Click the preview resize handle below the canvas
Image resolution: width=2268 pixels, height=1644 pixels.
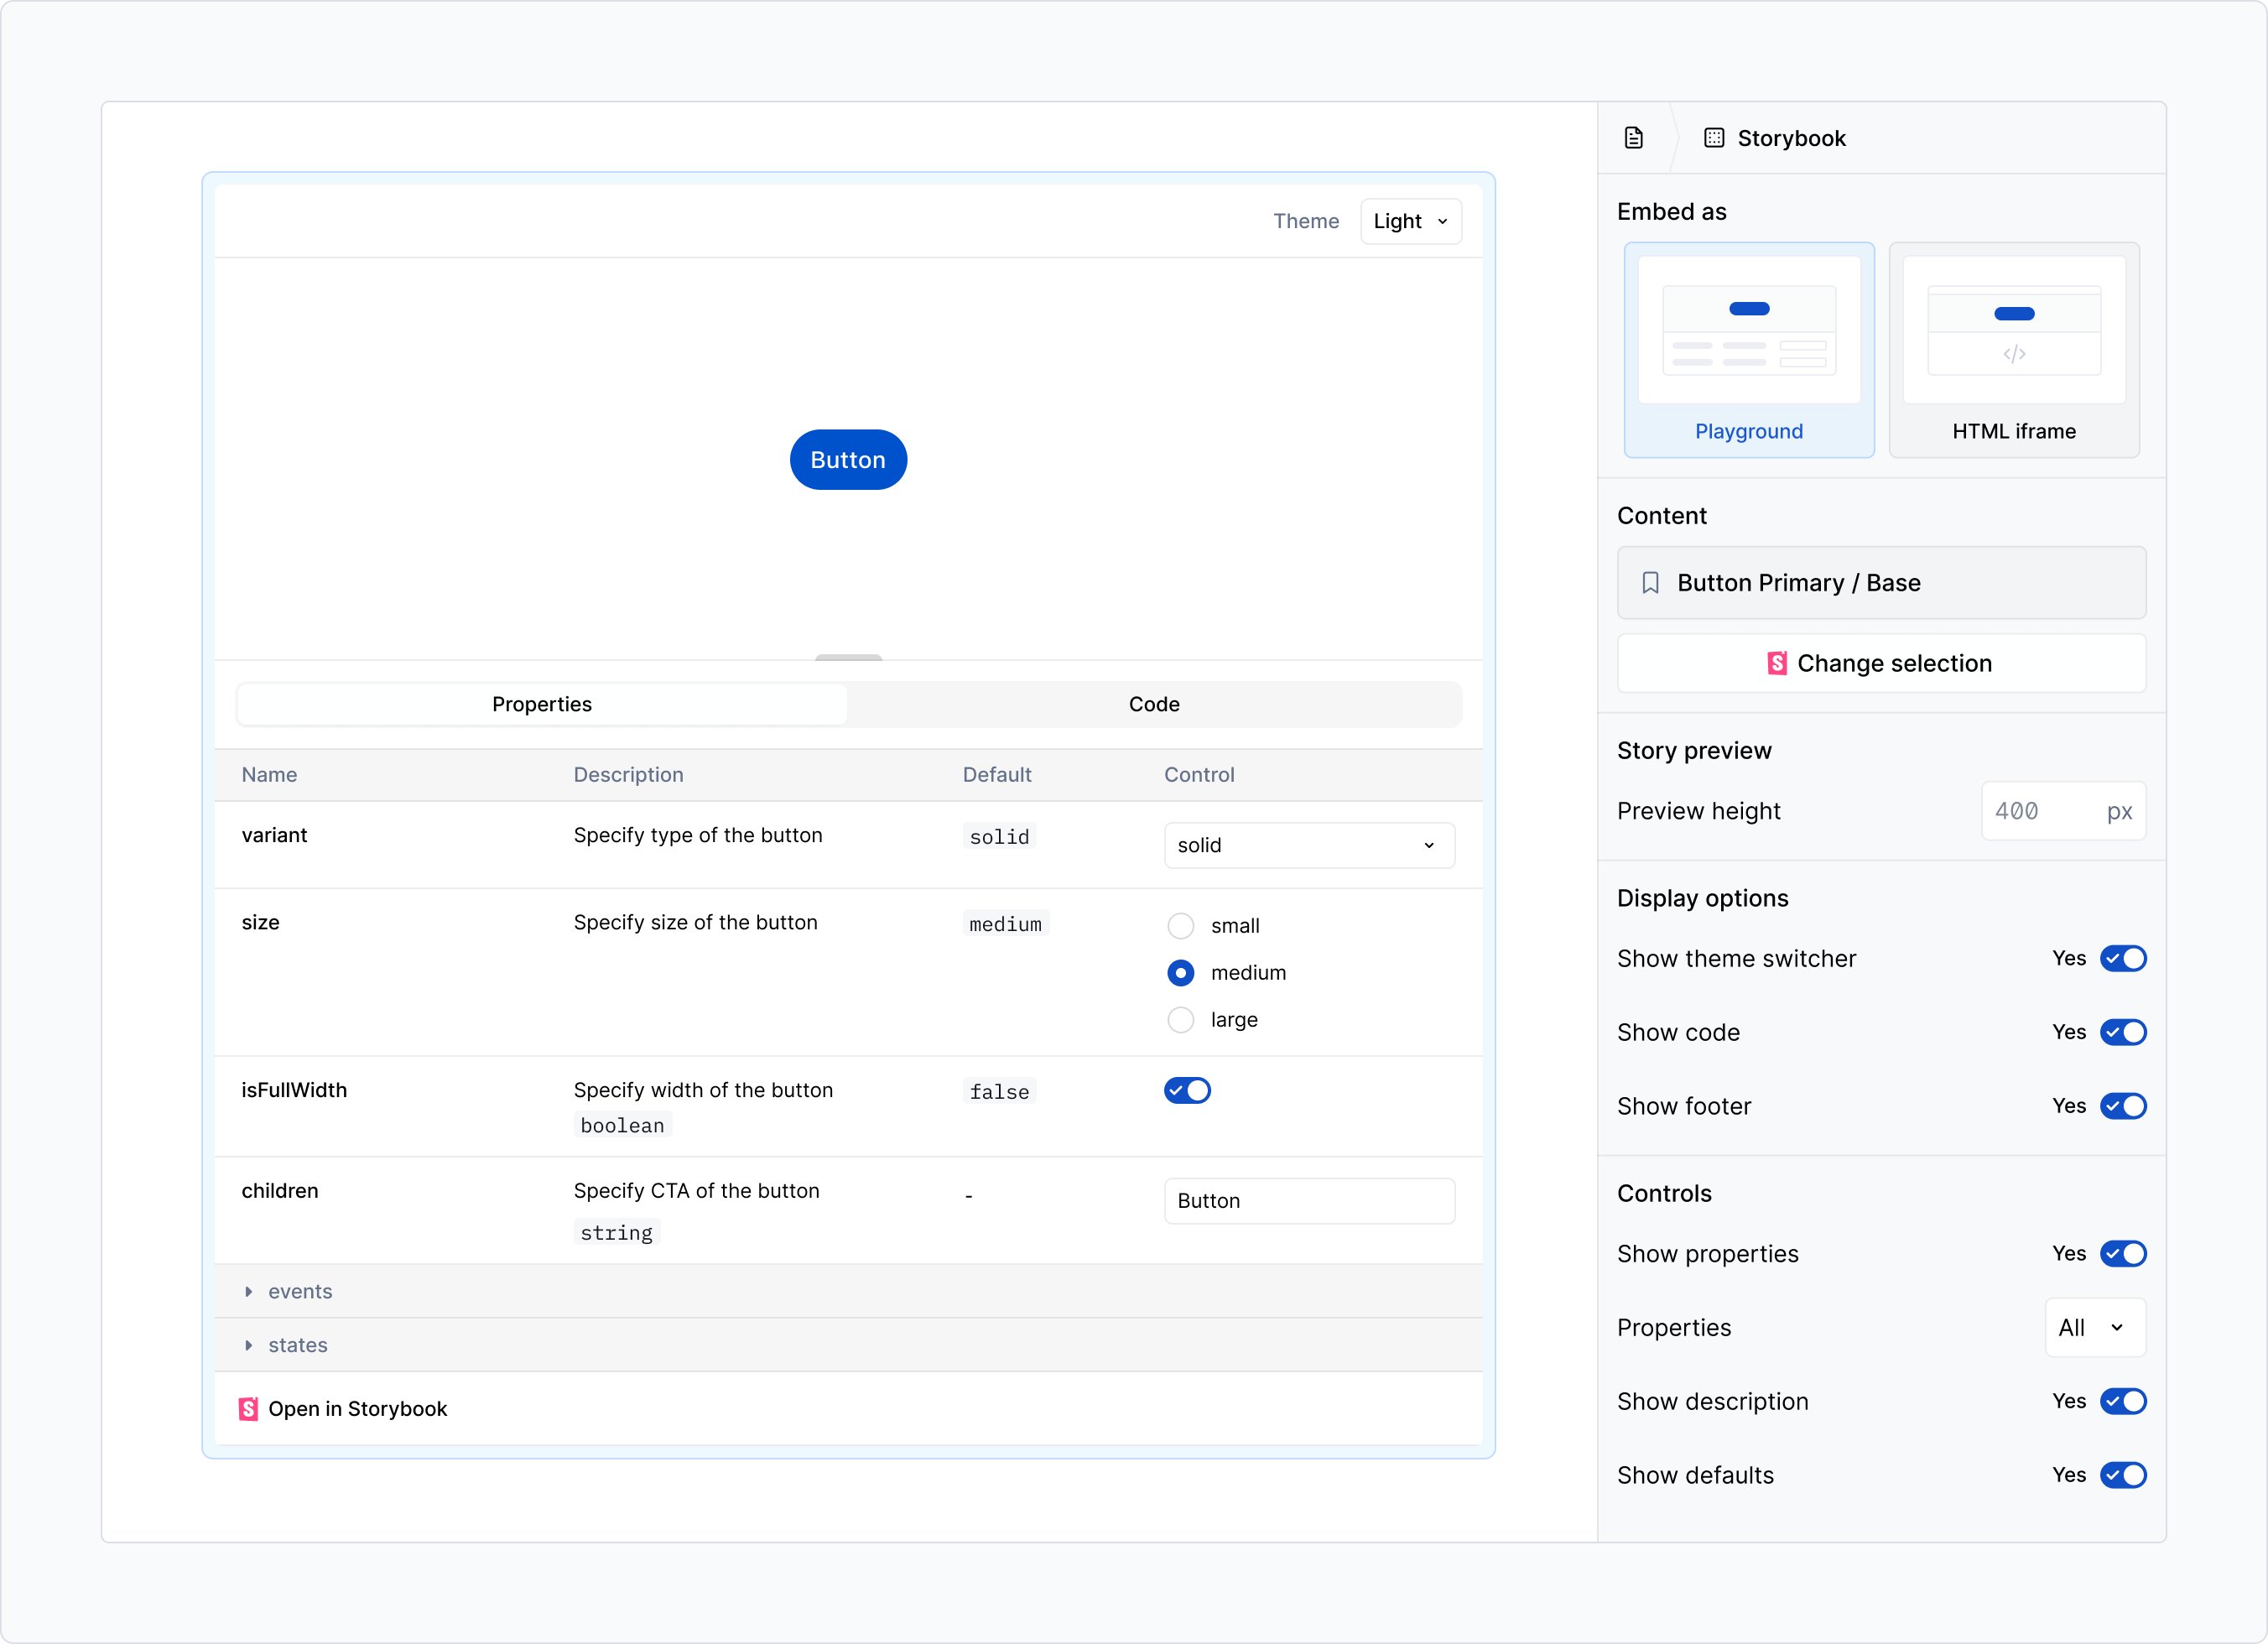pyautogui.click(x=848, y=657)
